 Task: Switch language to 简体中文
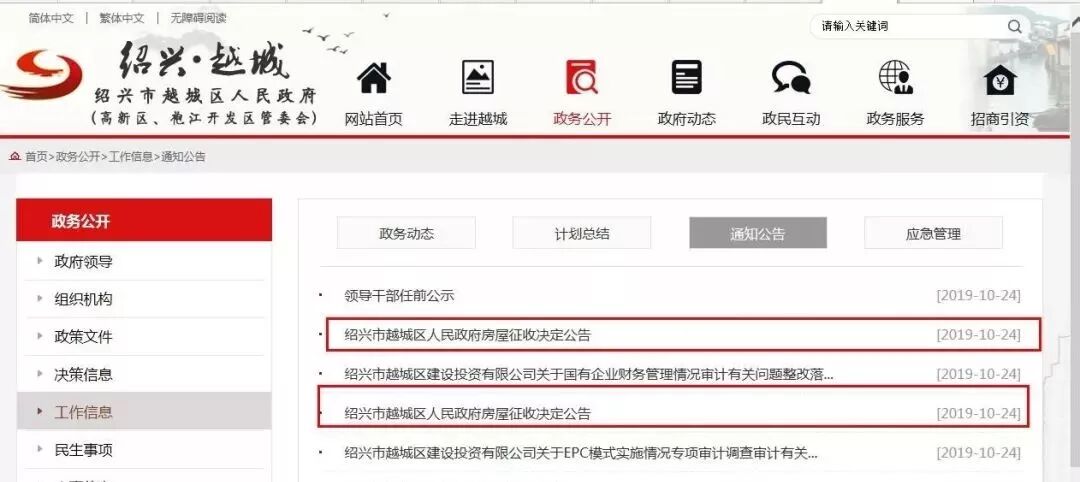click(x=51, y=18)
